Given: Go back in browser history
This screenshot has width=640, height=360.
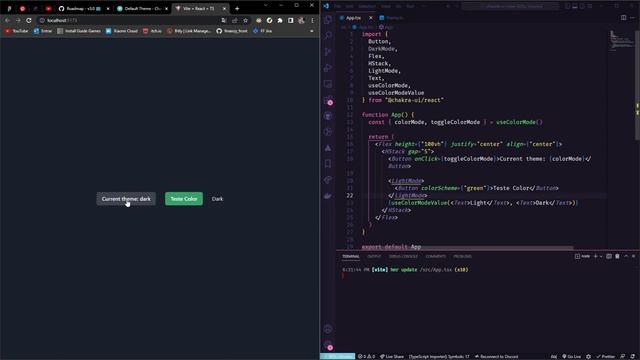Looking at the screenshot, I should (x=7, y=20).
